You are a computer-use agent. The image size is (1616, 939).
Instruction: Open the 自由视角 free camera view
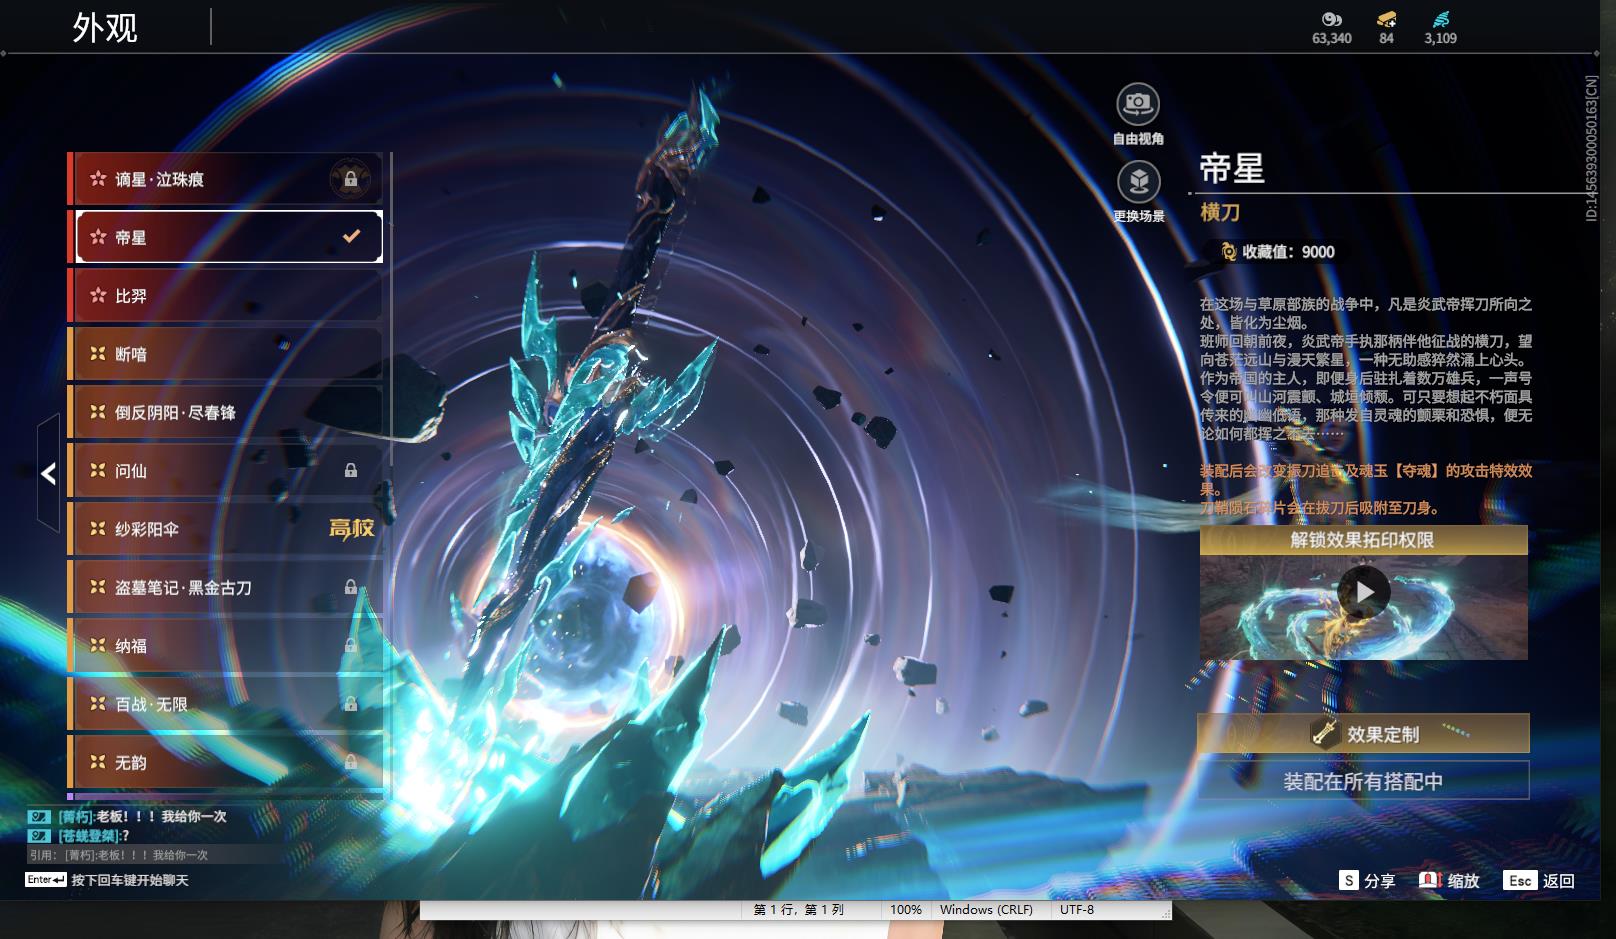pos(1138,104)
